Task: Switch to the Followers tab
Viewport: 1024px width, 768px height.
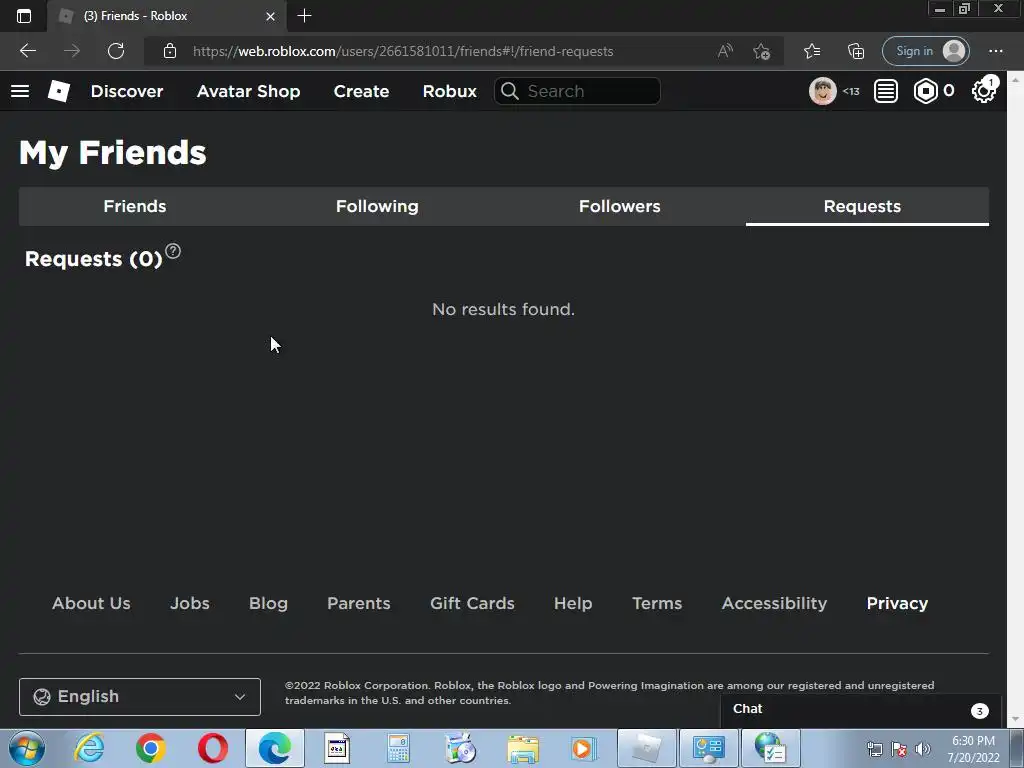Action: [619, 206]
